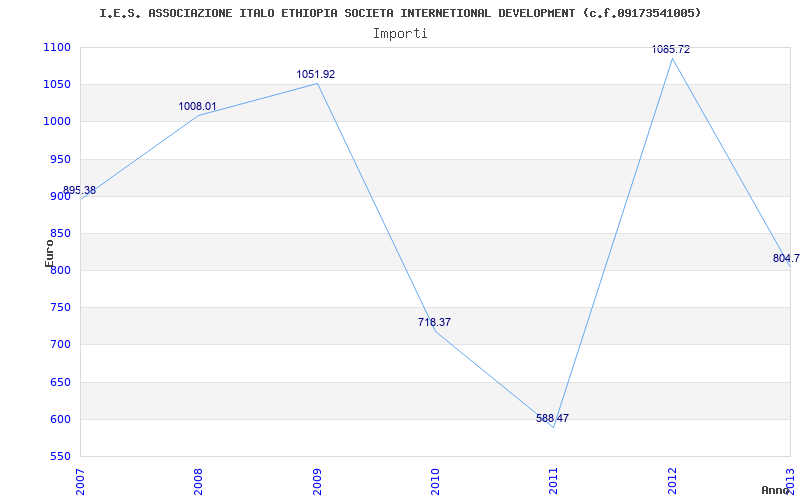
Task: Click the 588.47 minimum value label
Action: click(x=553, y=418)
